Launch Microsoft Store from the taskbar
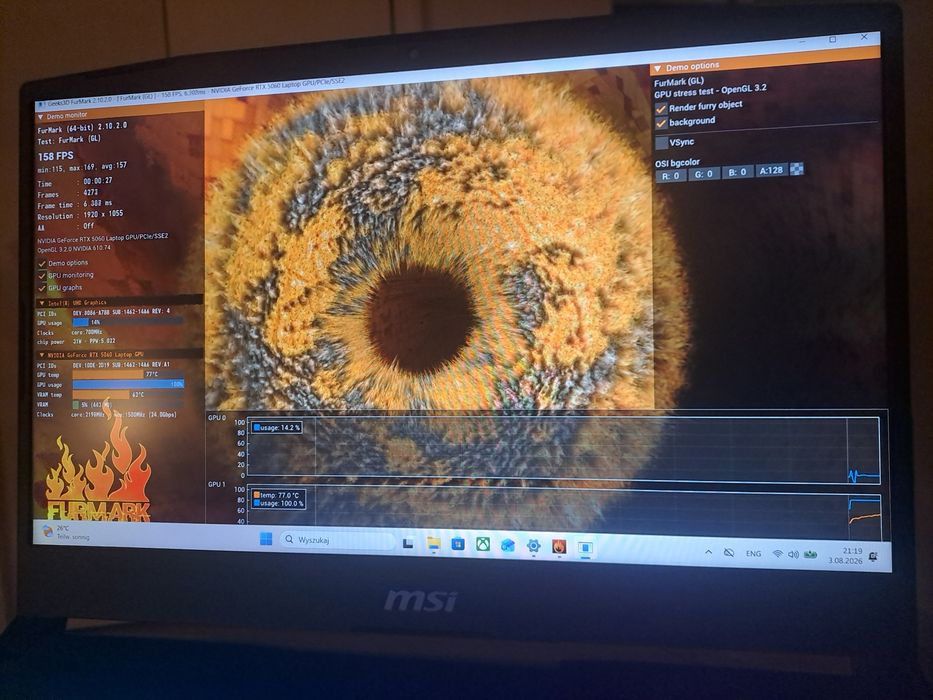This screenshot has width=933, height=700. pyautogui.click(x=458, y=544)
